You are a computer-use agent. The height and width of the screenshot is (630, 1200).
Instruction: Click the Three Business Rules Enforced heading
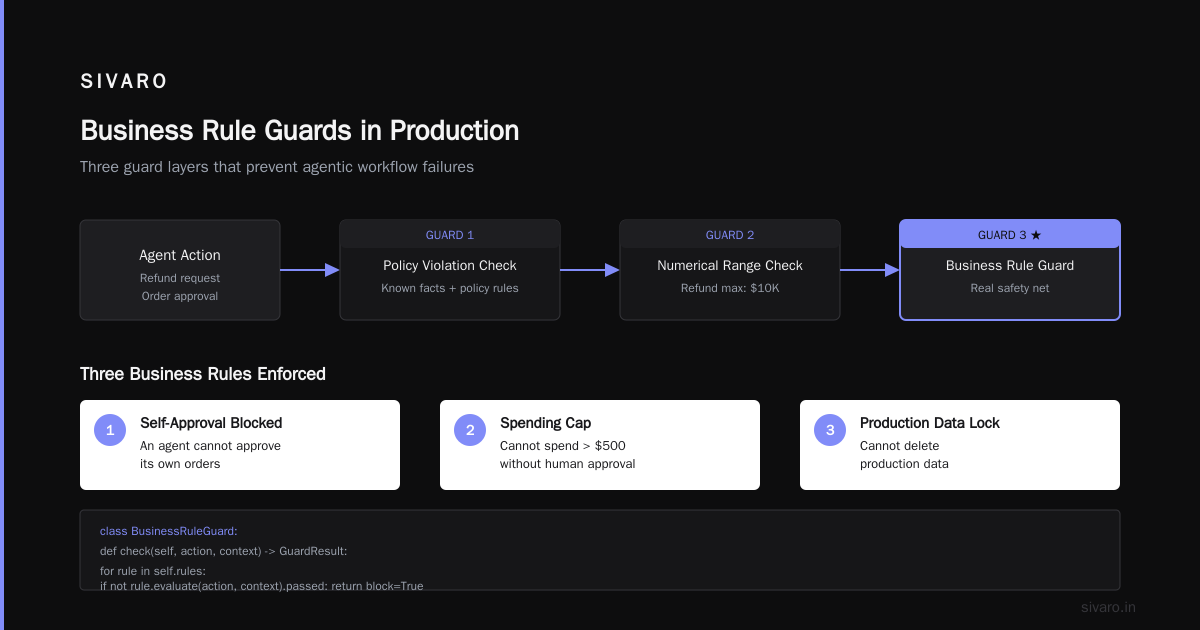pos(203,374)
